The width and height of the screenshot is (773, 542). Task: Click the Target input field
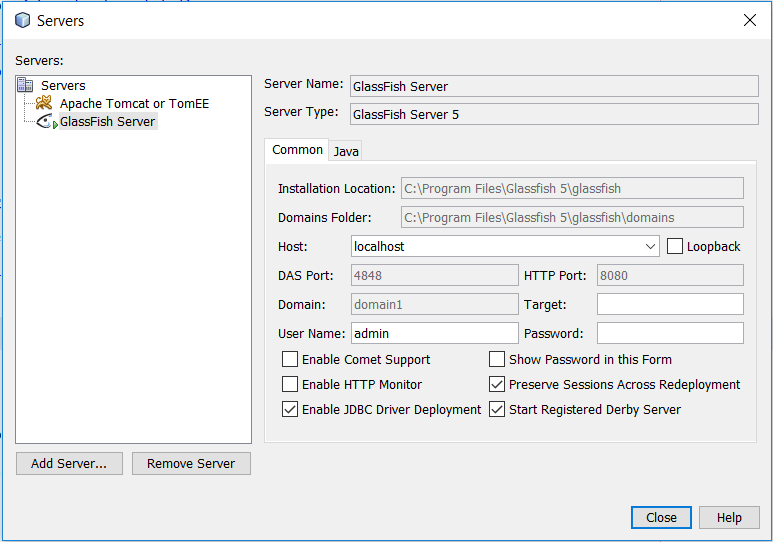pyautogui.click(x=670, y=304)
